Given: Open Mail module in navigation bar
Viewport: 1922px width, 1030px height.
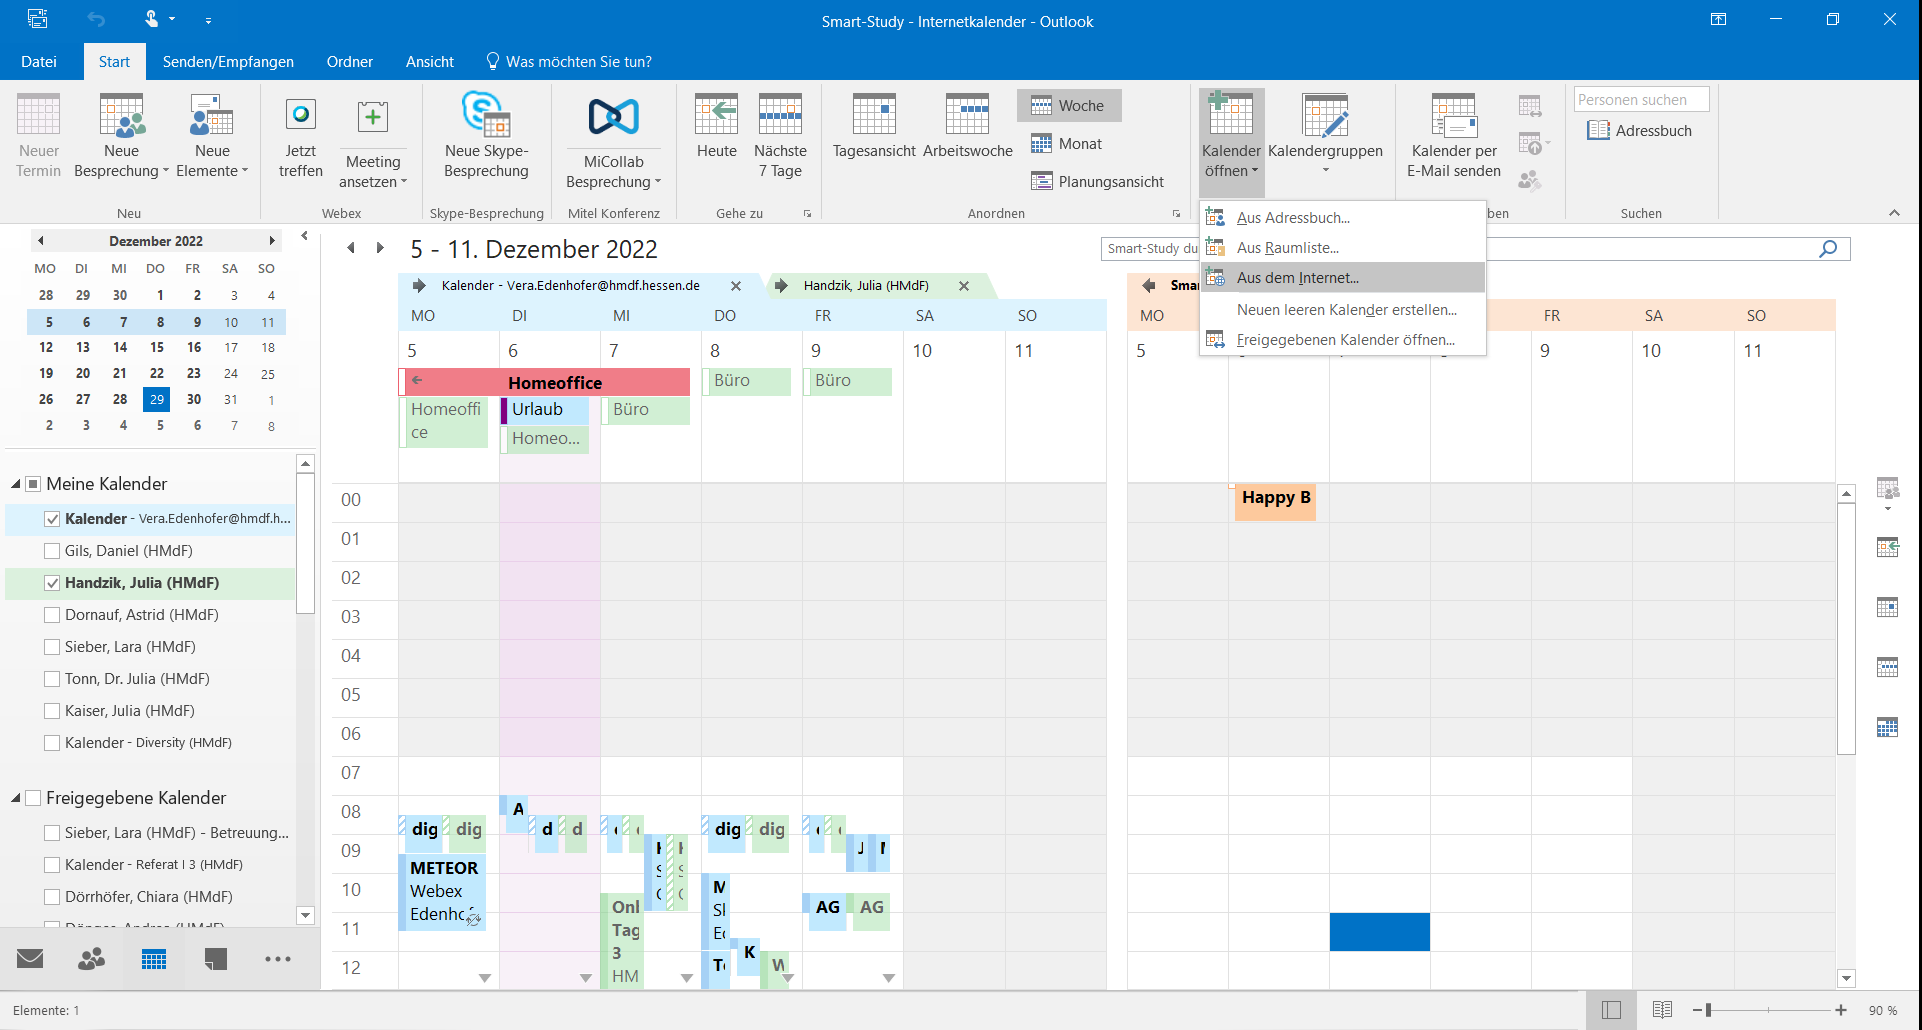Looking at the screenshot, I should click(30, 959).
